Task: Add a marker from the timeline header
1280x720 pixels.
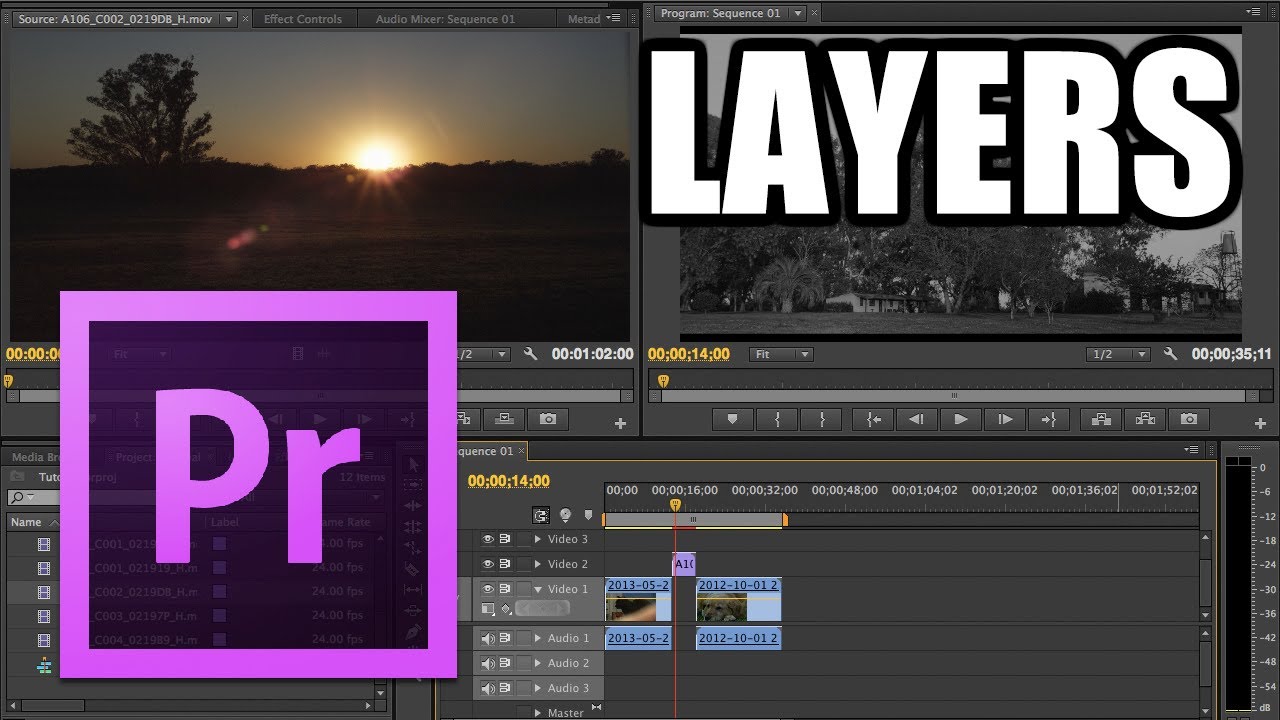Action: tap(587, 516)
